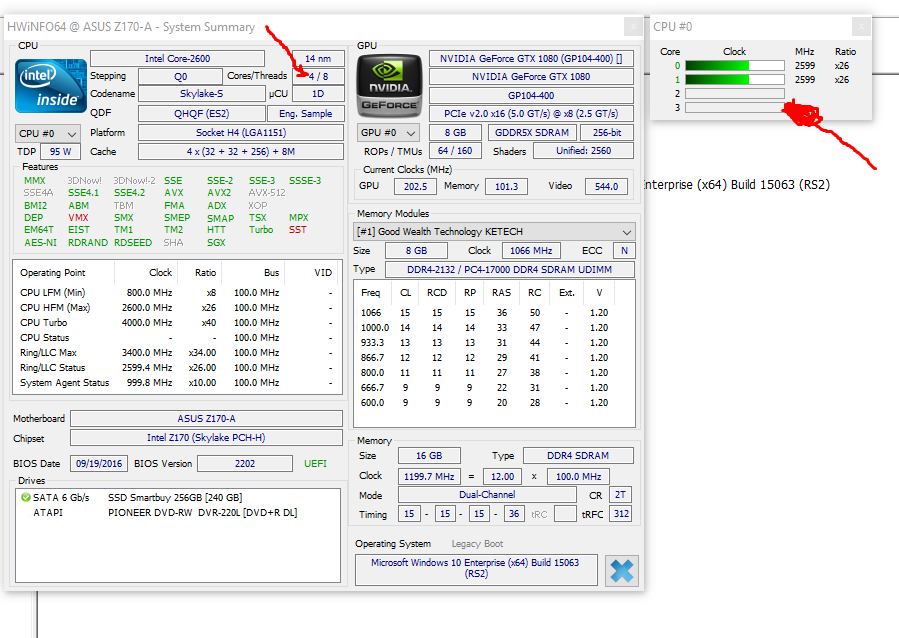
Task: Click the 64 / 160 ROPs/TMUs field
Action: [x=455, y=151]
